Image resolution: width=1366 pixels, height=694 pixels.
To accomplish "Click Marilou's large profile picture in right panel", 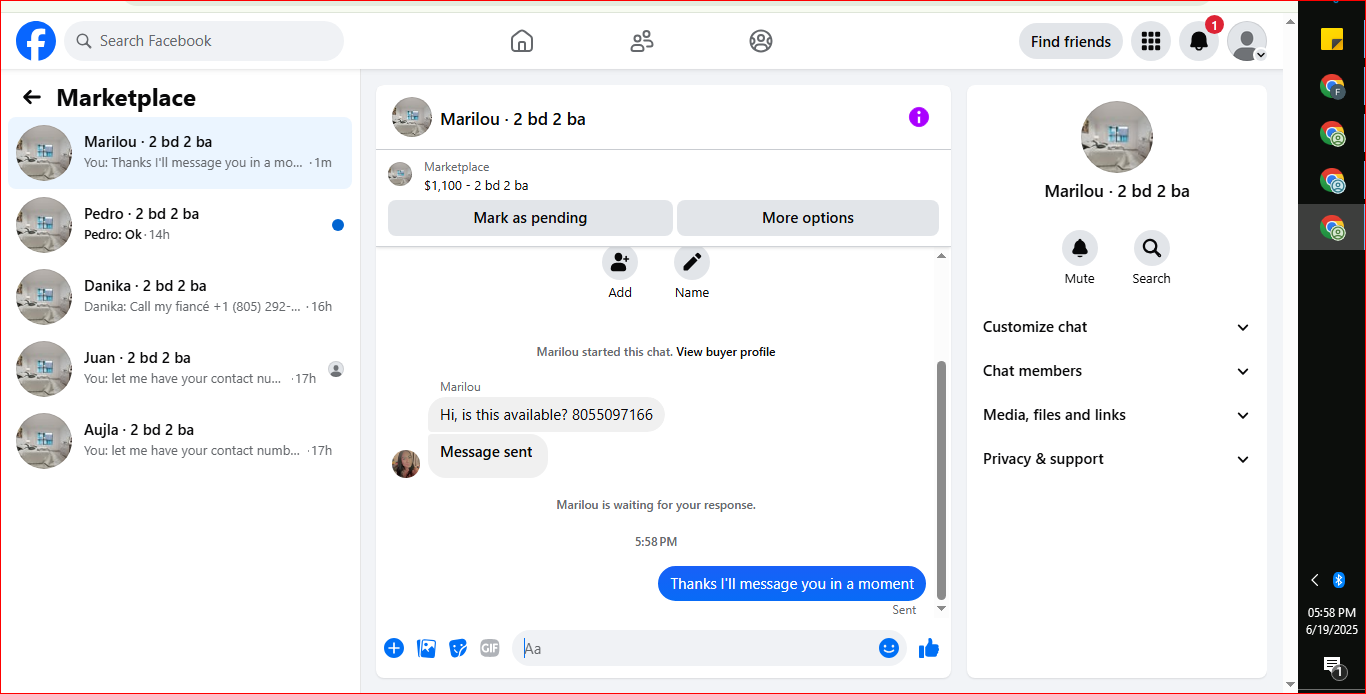I will [1117, 137].
